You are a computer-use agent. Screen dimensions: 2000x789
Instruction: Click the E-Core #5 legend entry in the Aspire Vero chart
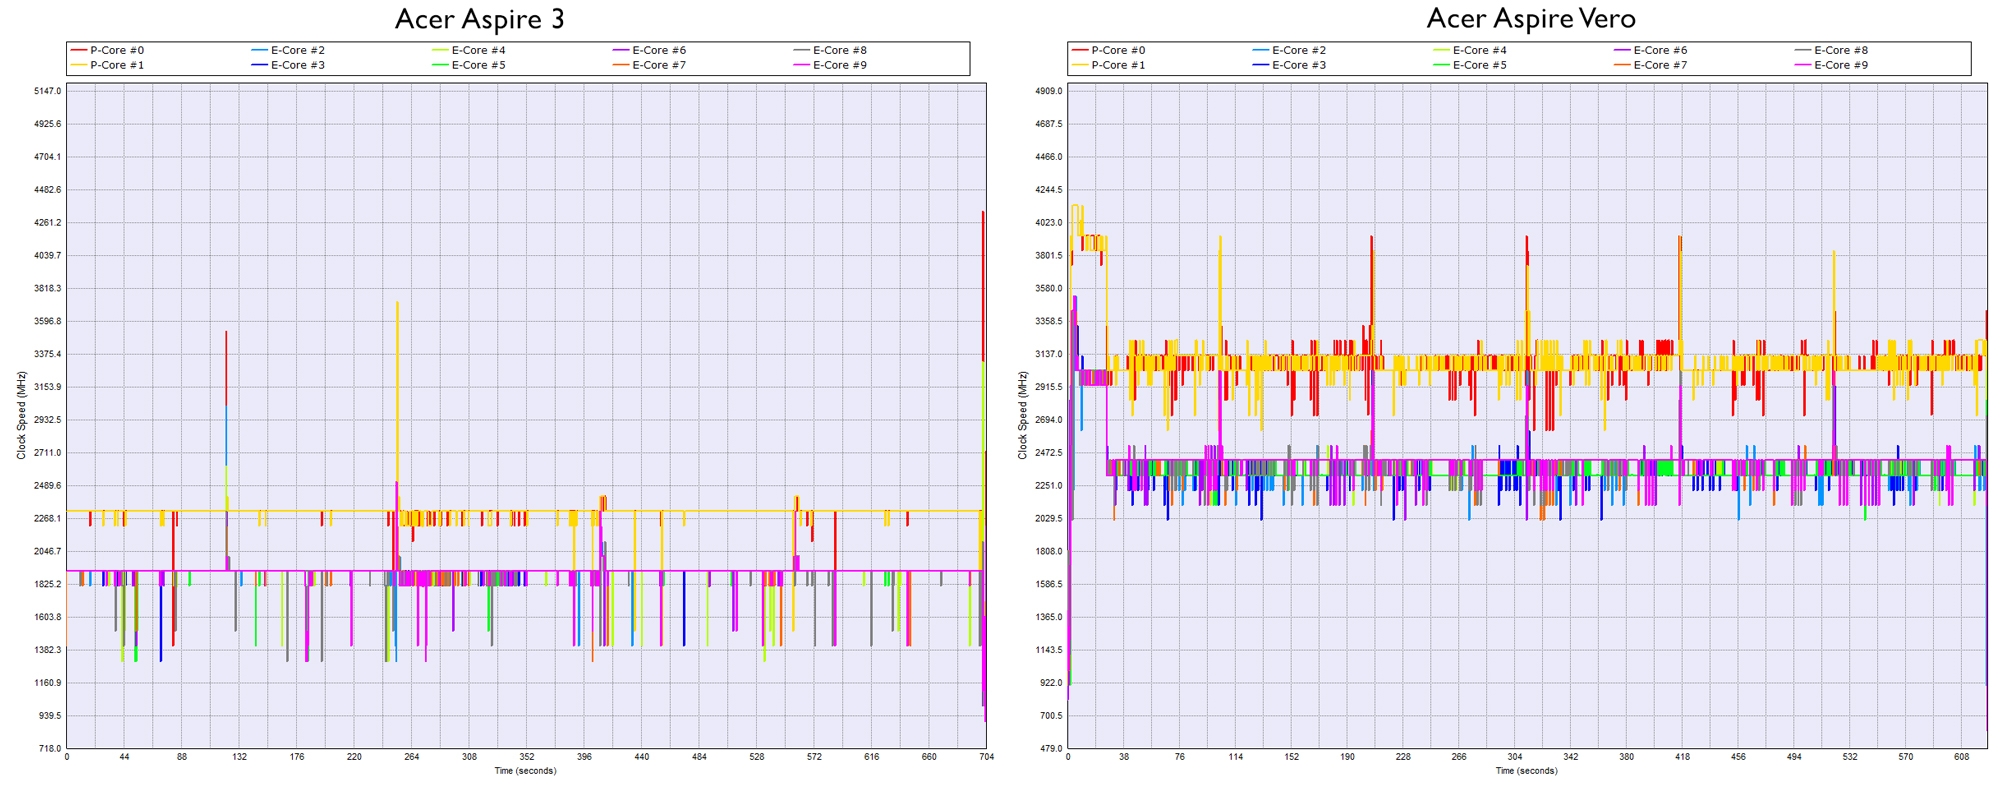[x=1470, y=65]
